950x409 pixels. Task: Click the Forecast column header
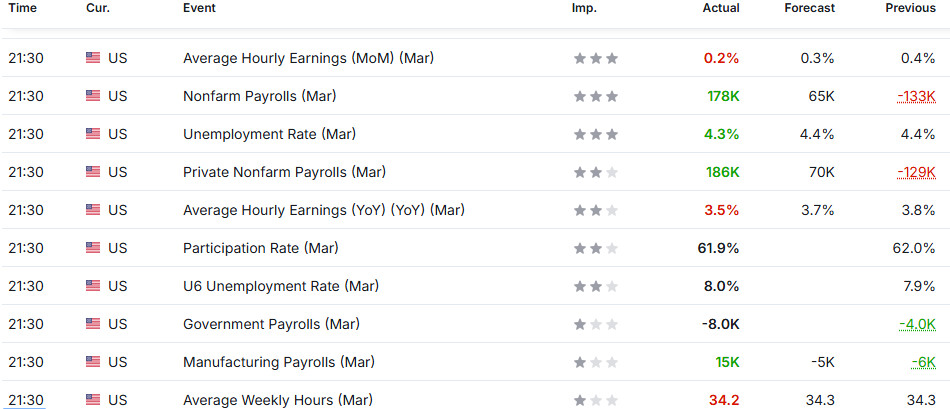810,8
